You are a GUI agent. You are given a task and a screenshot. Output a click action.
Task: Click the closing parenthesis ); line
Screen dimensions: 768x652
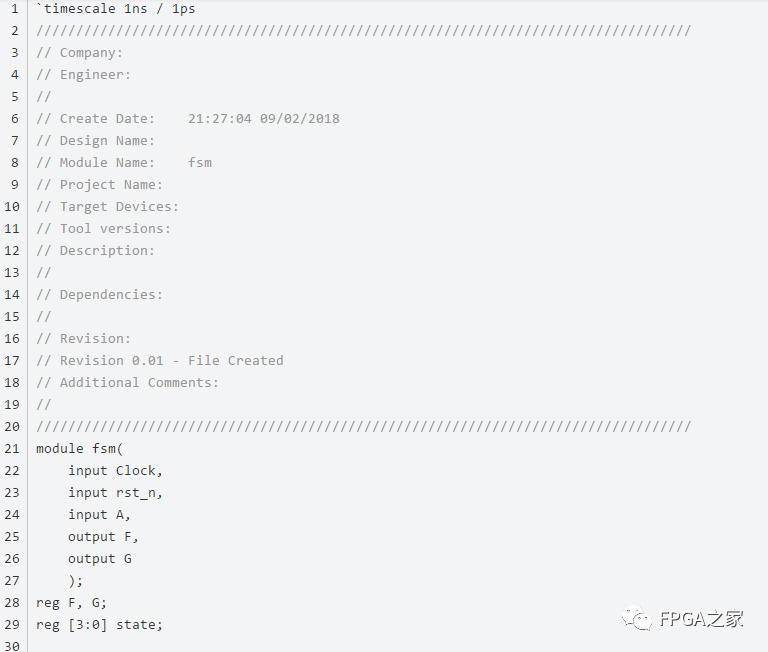(x=76, y=580)
